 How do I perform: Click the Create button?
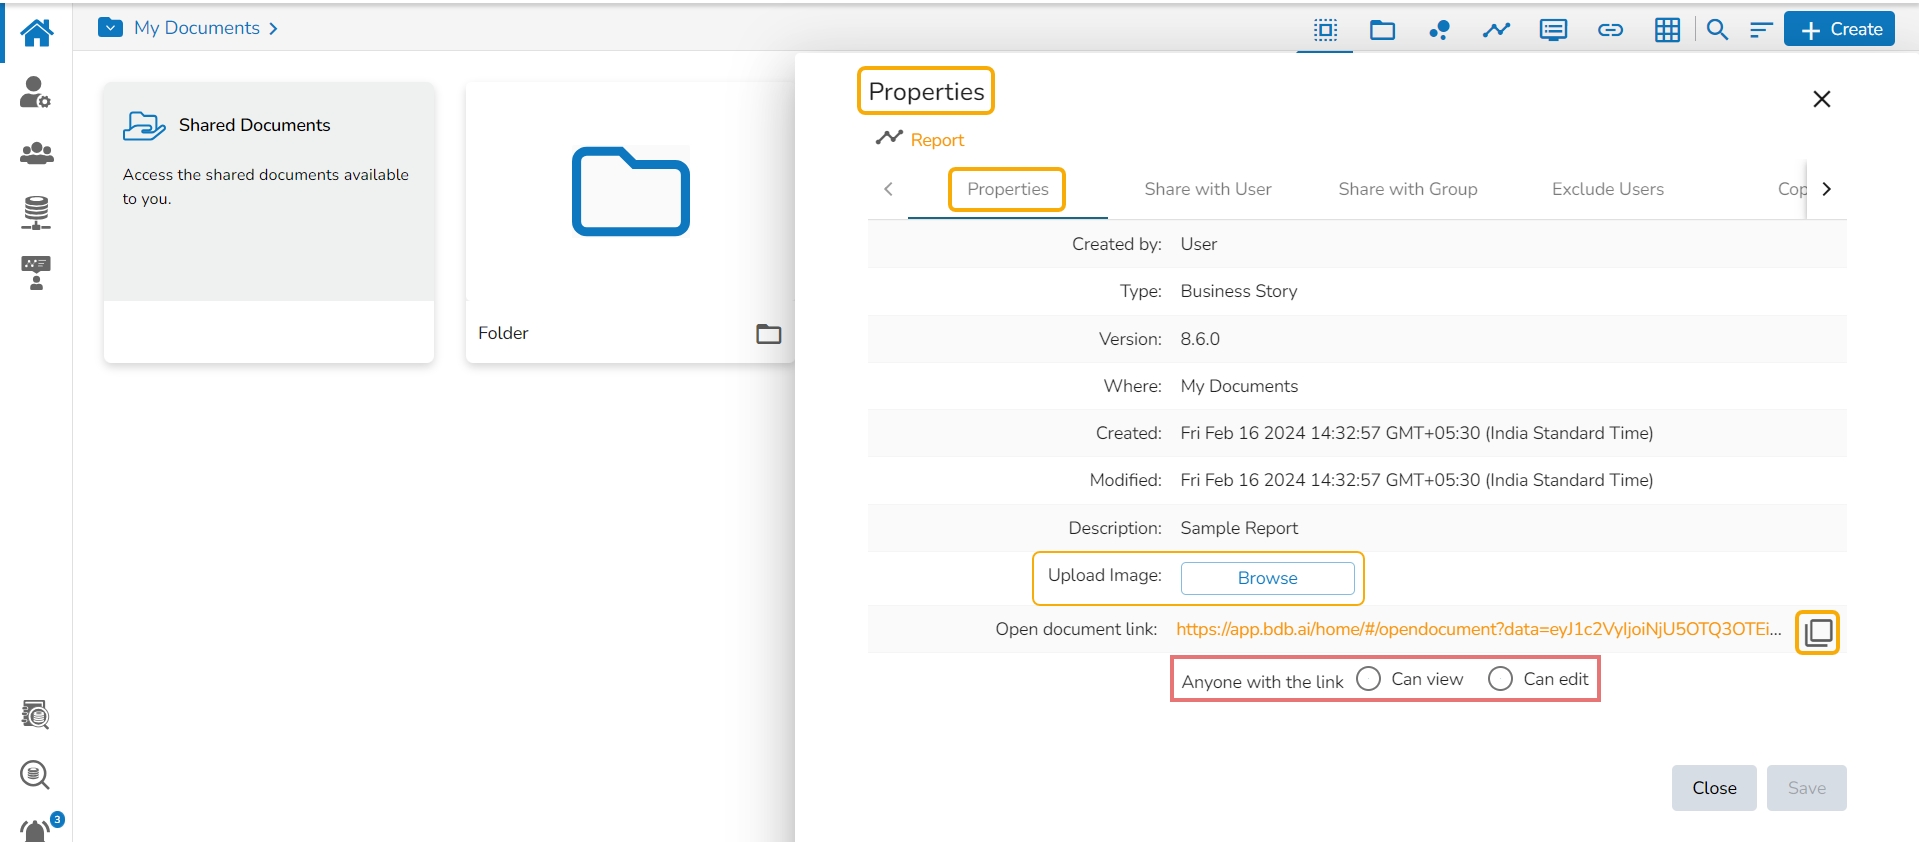click(x=1840, y=30)
